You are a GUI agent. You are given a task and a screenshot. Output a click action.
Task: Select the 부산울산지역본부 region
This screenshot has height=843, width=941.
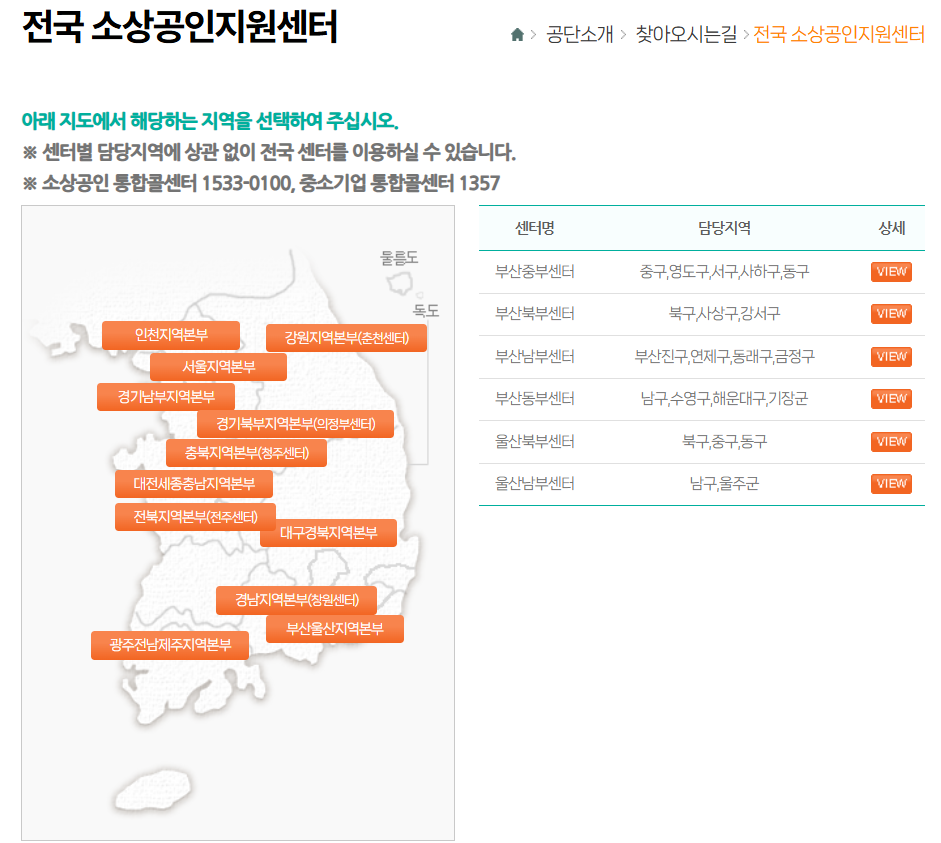pos(335,628)
